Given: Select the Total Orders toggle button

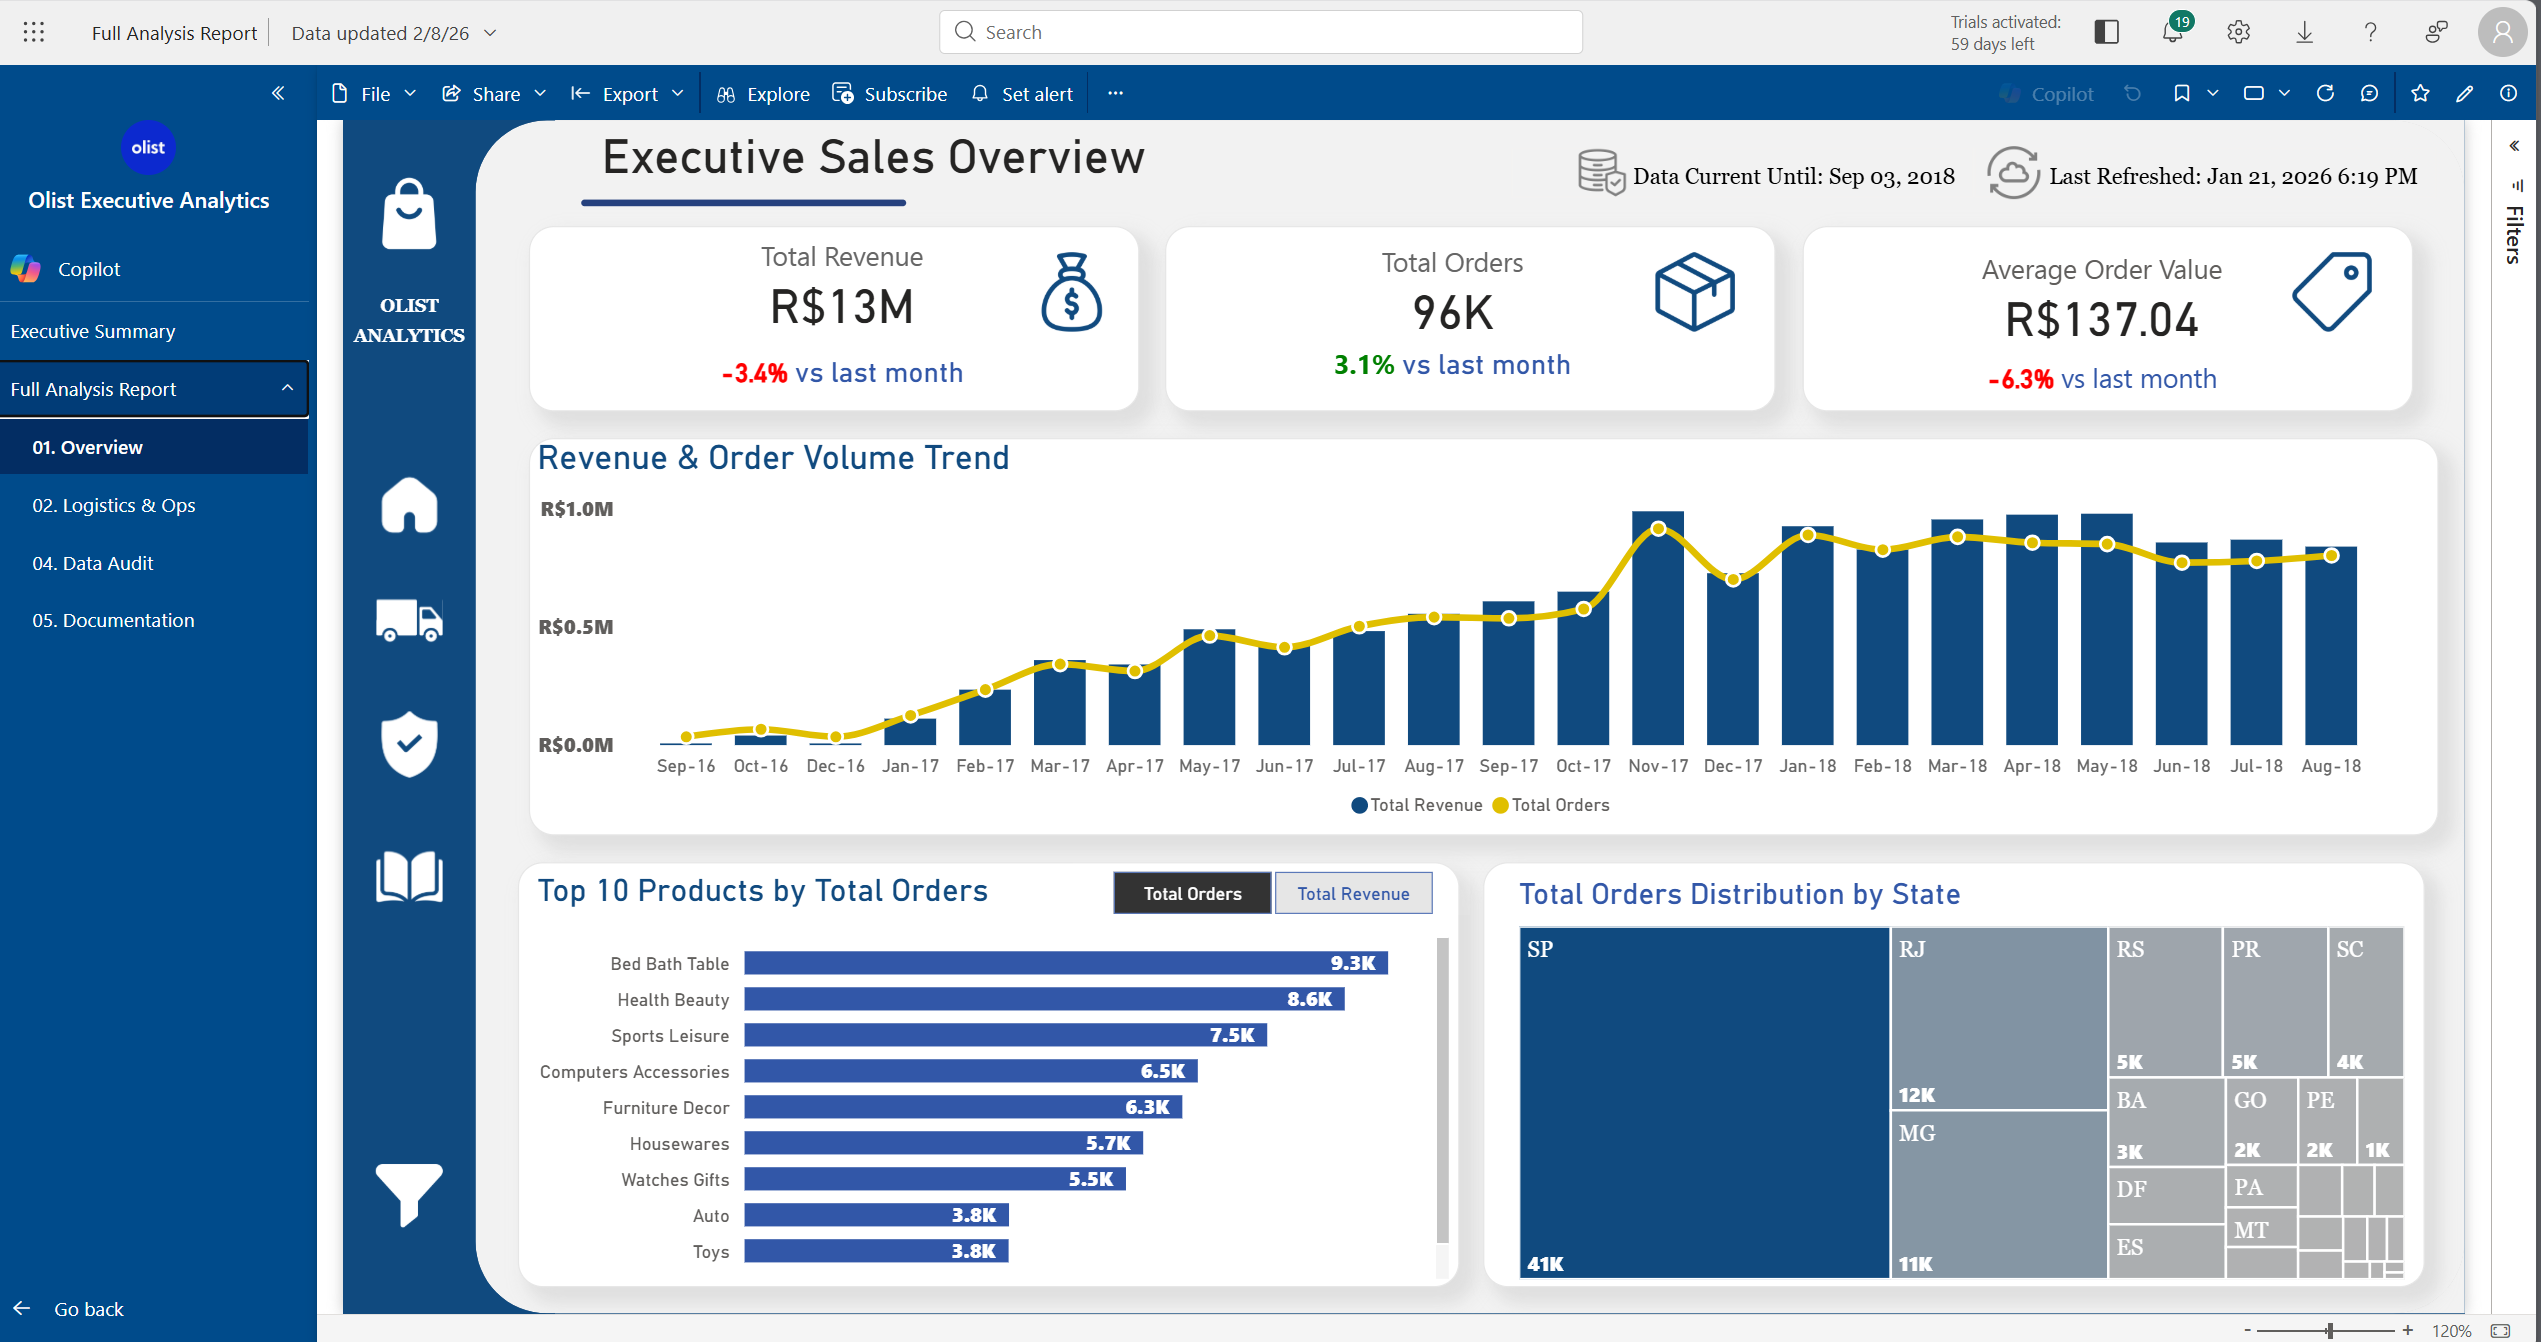Looking at the screenshot, I should (x=1192, y=893).
